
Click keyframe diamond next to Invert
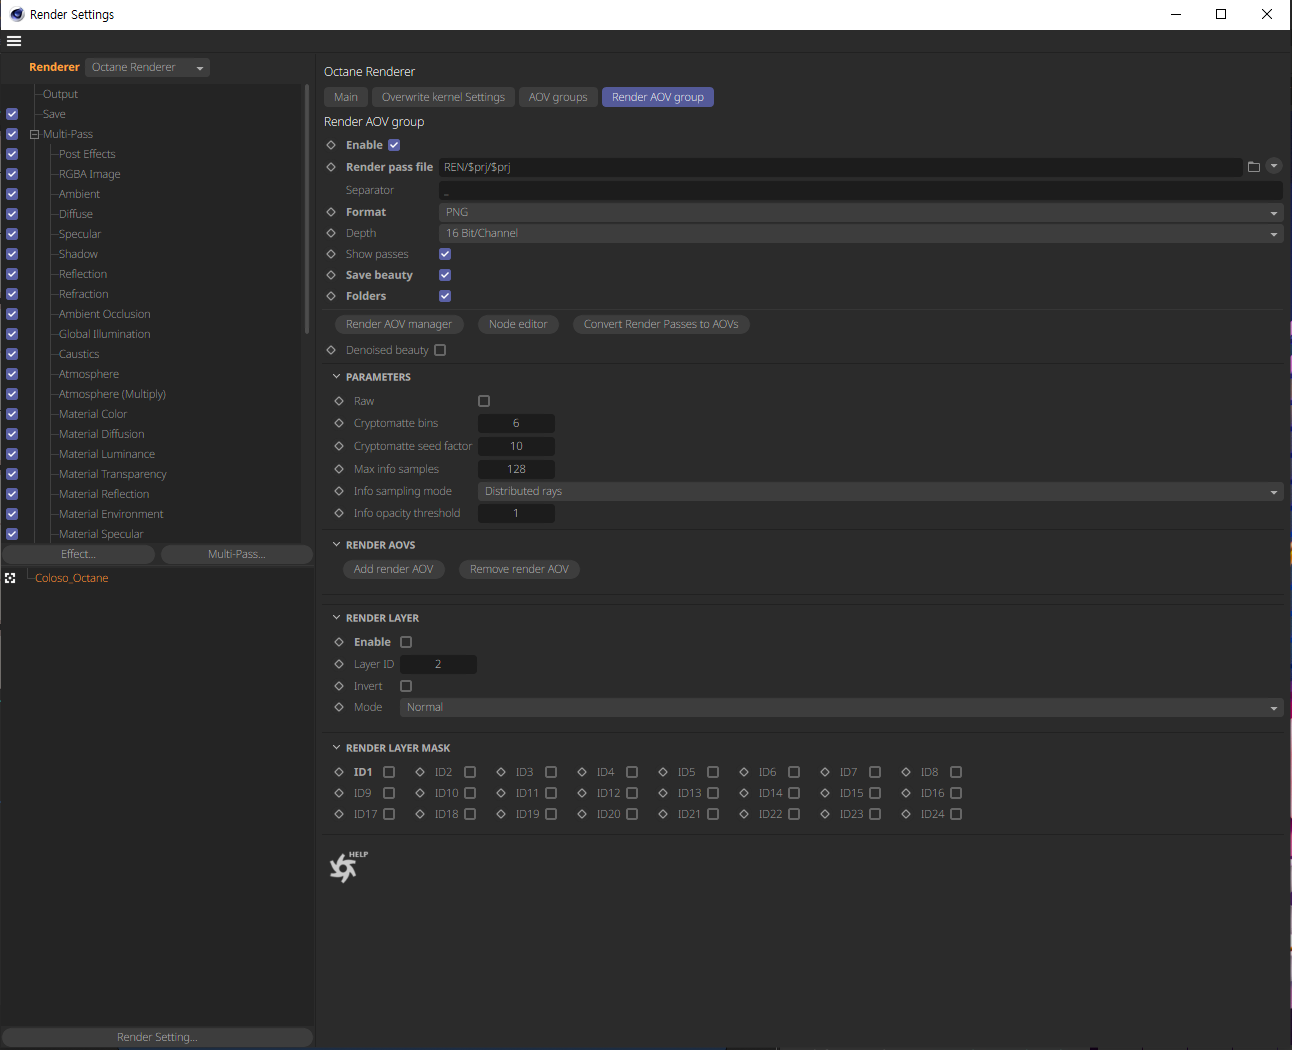point(339,686)
